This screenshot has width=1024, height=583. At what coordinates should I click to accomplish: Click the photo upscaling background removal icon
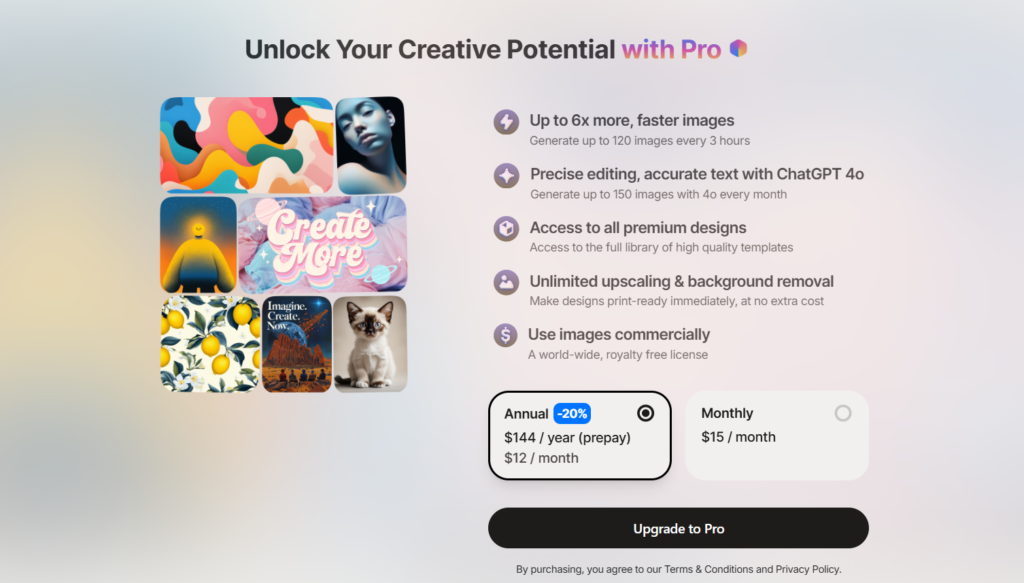click(506, 283)
